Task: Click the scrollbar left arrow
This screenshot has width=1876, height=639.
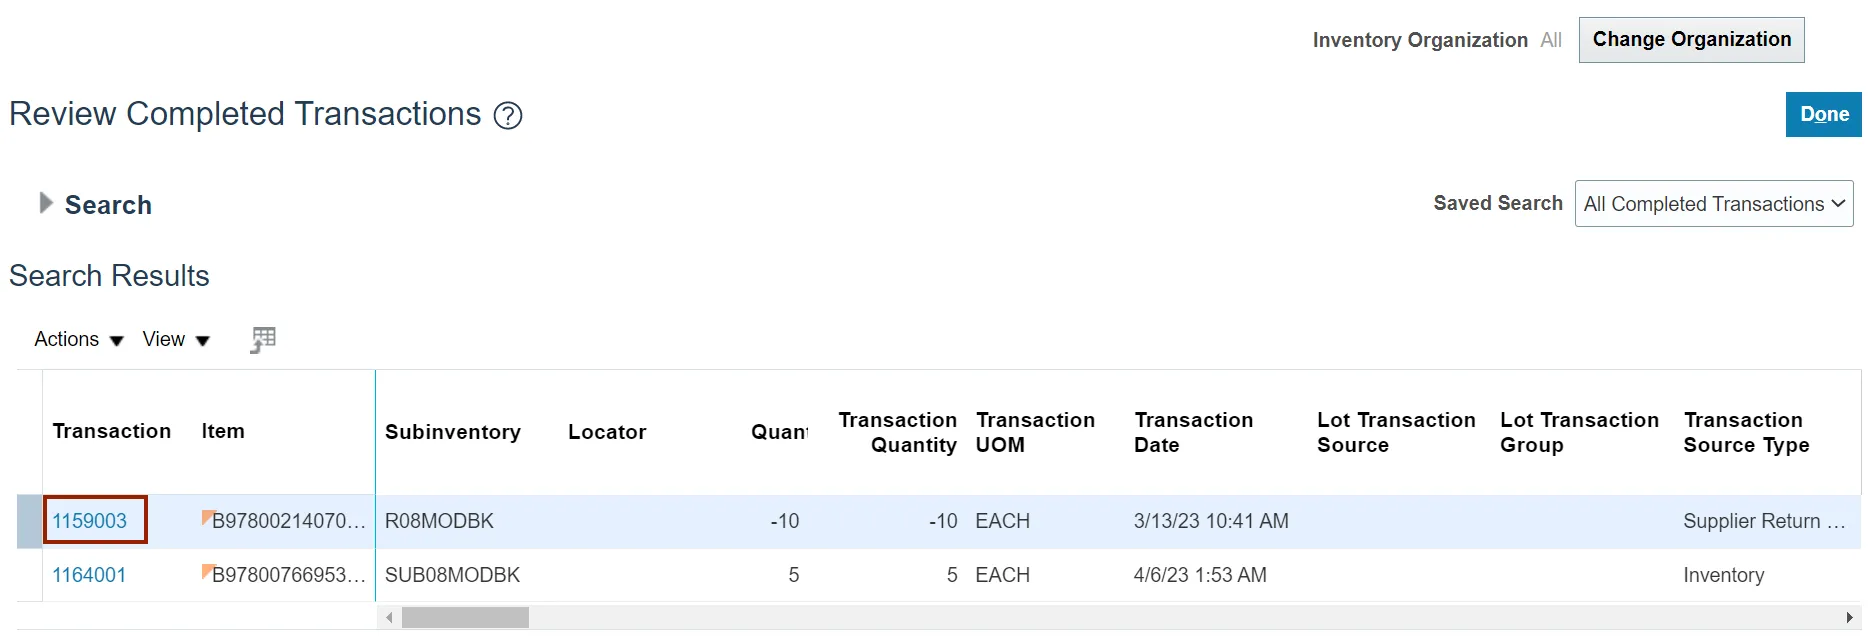Action: pos(389,618)
